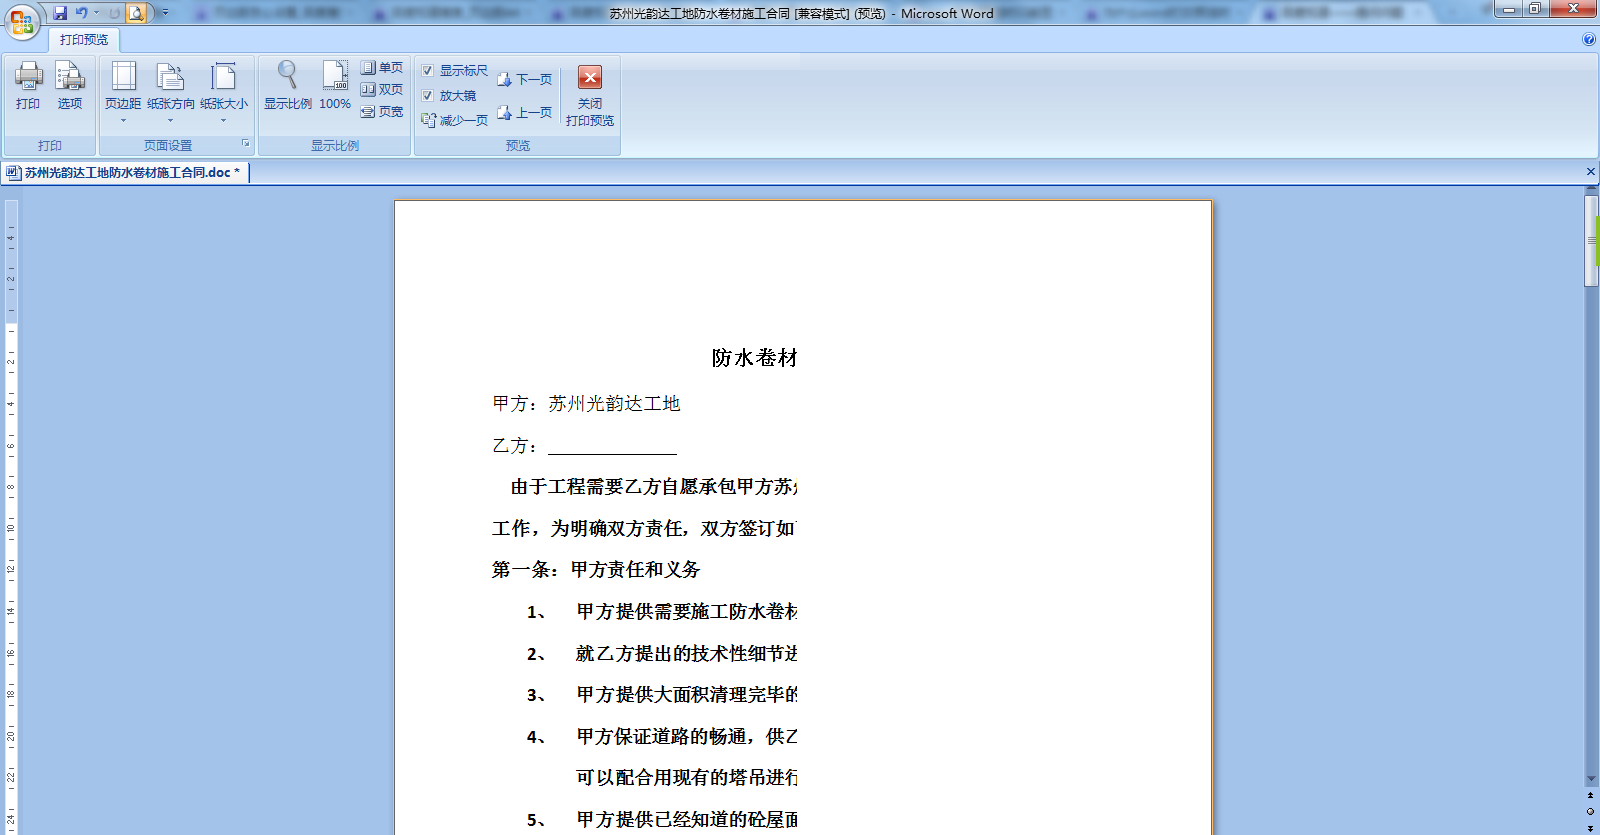Open Microsoft Office Word help icon
This screenshot has width=1600, height=835.
pos(1589,40)
